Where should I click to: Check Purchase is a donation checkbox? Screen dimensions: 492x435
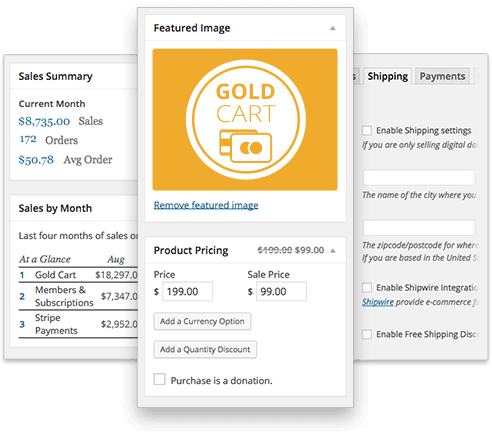click(159, 379)
